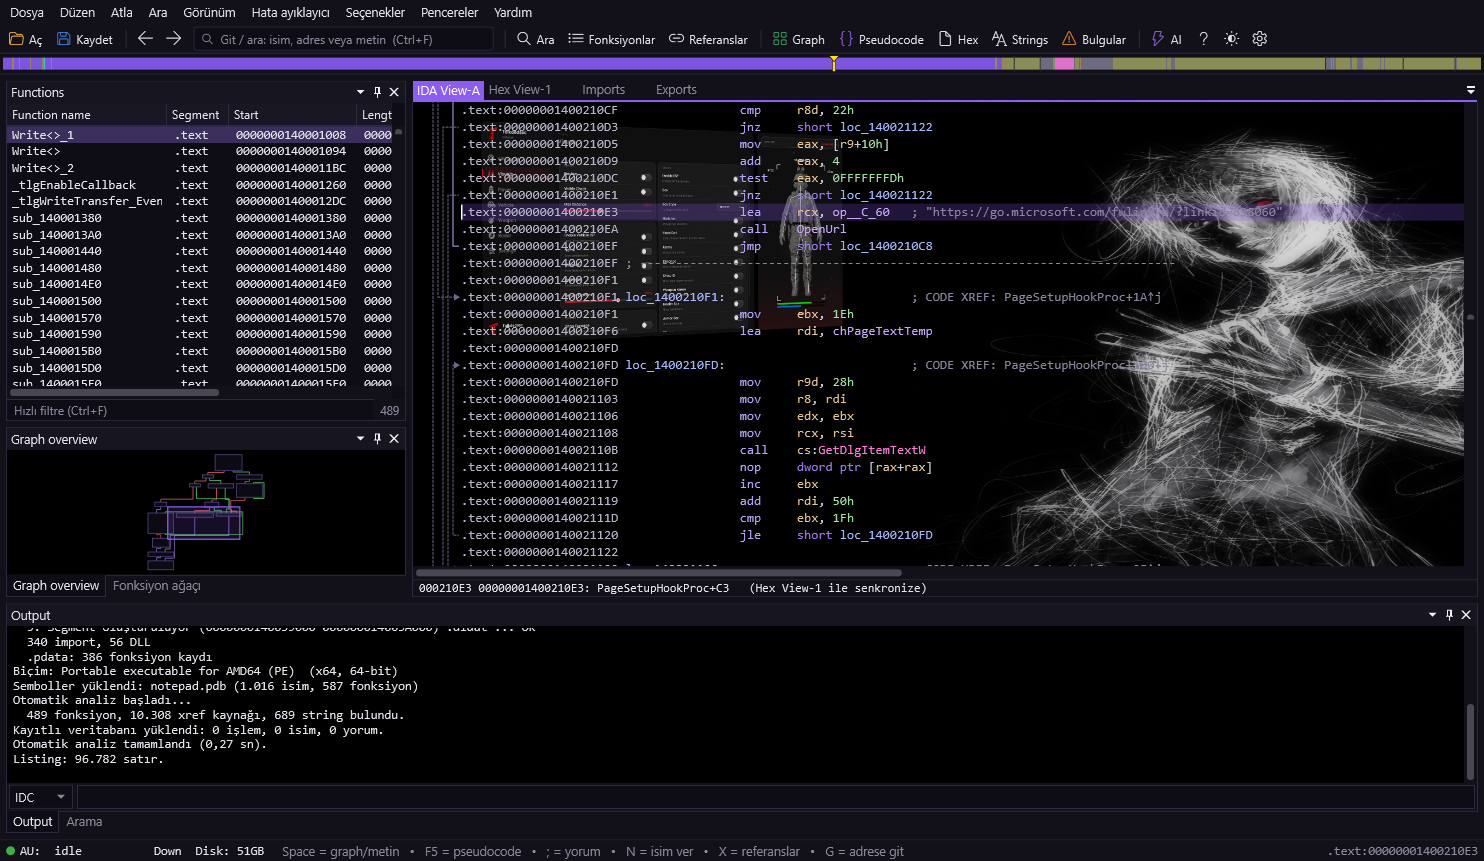Switch to Graph view from the toolbar
The height and width of the screenshot is (861, 1484).
click(x=799, y=39)
